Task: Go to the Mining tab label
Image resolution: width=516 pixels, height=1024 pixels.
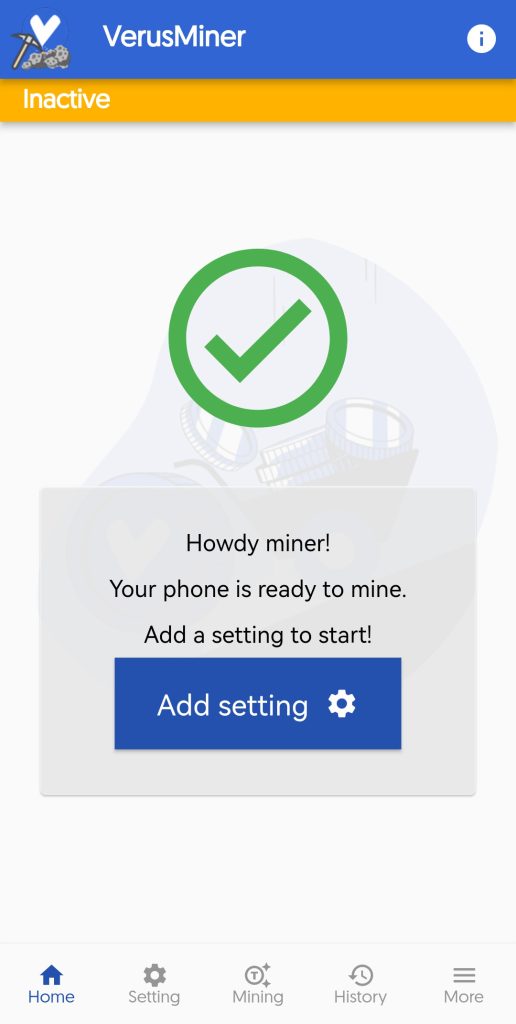Action: pyautogui.click(x=257, y=997)
